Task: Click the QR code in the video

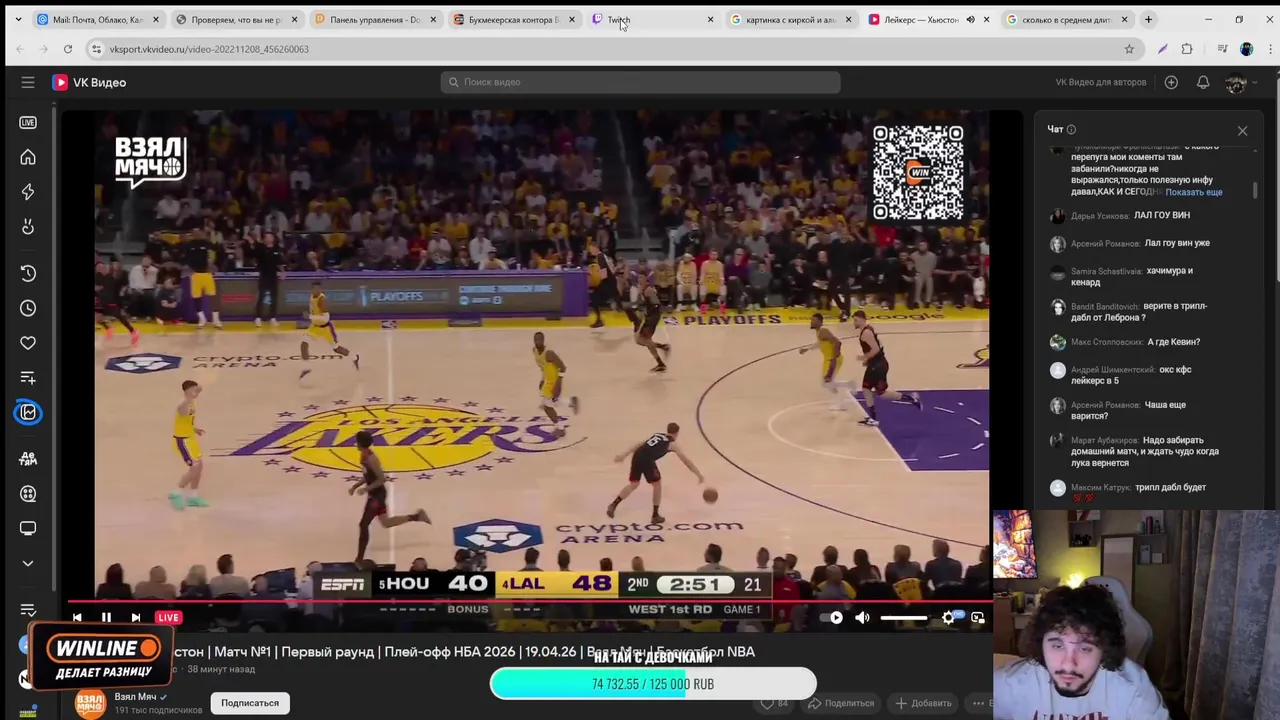Action: coord(918,172)
